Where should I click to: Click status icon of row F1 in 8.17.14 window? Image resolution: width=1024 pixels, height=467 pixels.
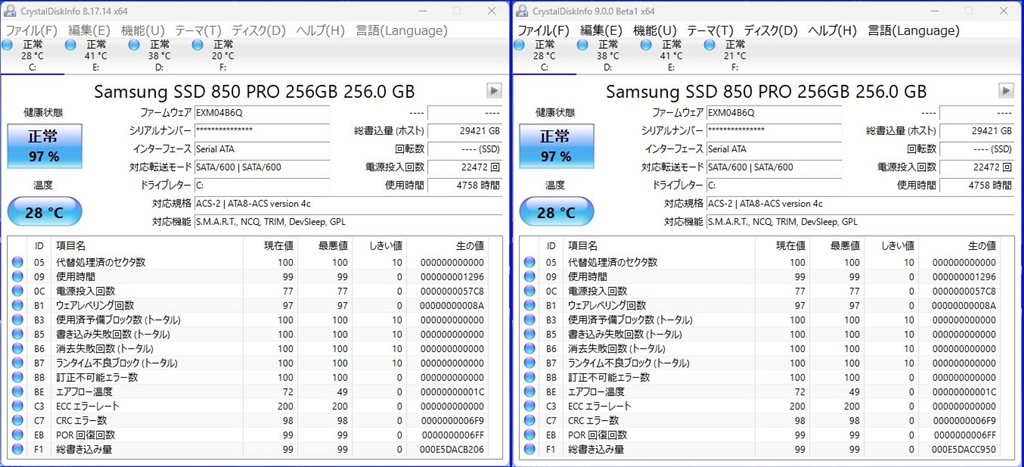[18, 449]
